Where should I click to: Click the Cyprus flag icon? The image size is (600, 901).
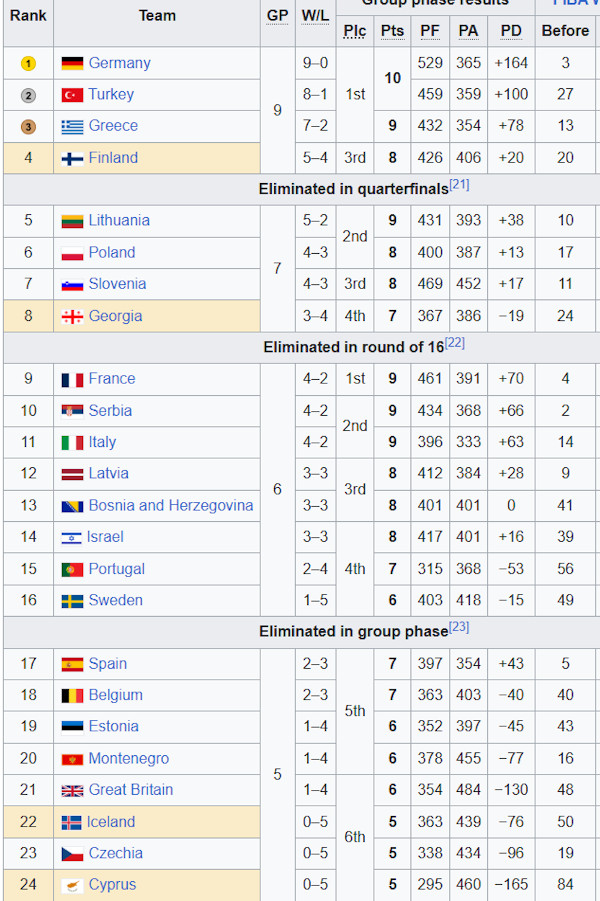72,885
